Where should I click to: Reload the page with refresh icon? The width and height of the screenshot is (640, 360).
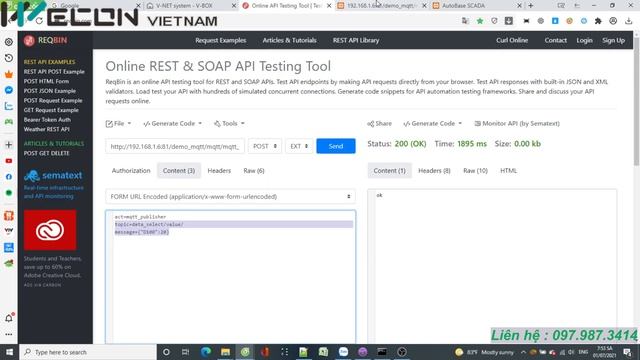click(39, 21)
